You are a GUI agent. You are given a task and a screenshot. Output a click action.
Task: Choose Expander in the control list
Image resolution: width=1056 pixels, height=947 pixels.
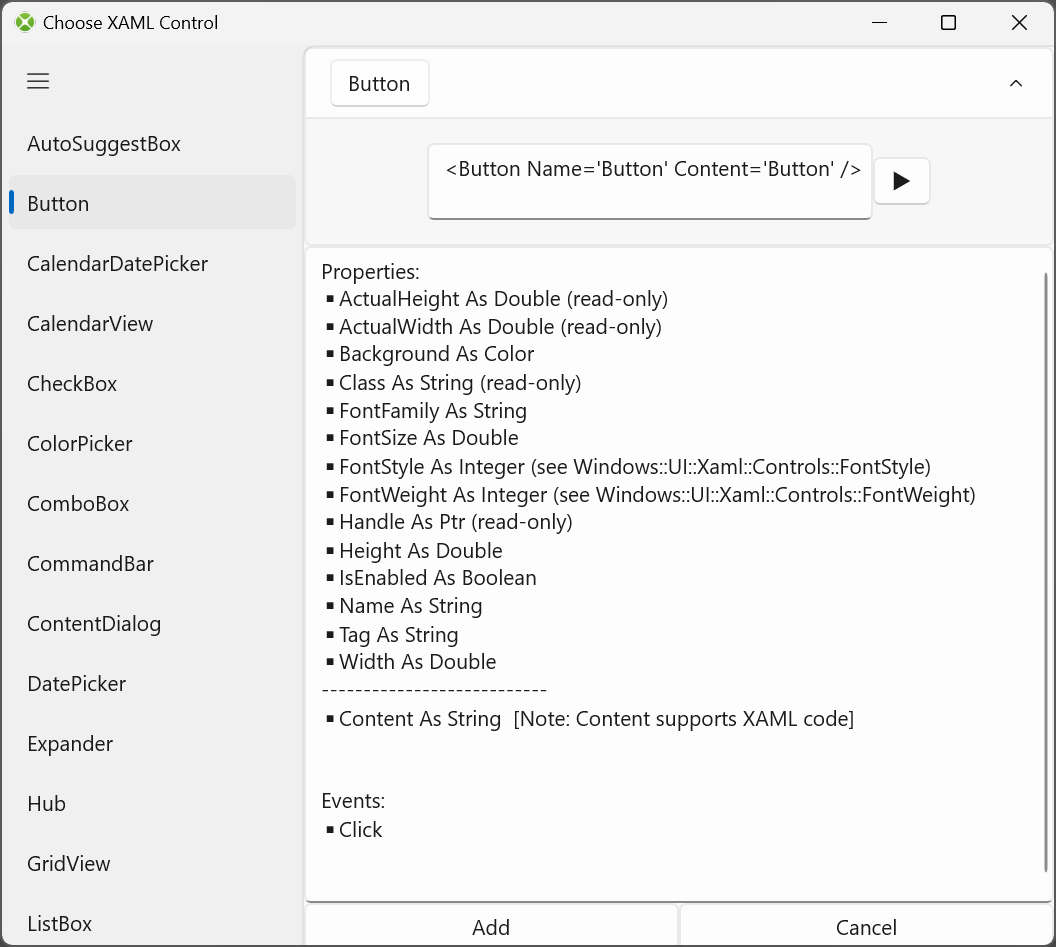point(70,744)
